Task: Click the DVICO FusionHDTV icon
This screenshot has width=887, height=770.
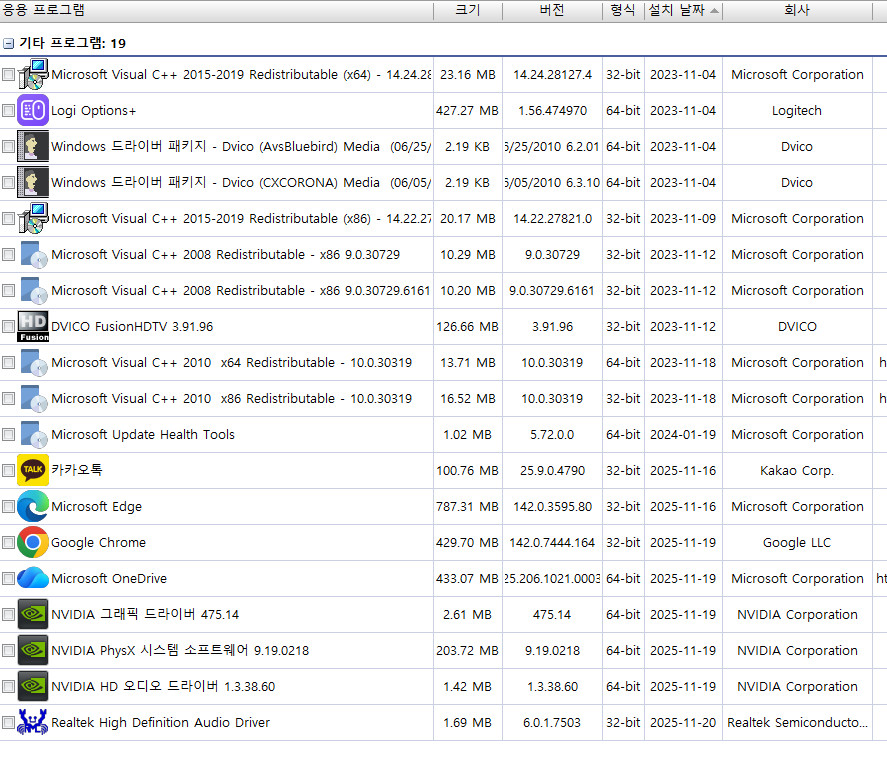Action: (33, 327)
